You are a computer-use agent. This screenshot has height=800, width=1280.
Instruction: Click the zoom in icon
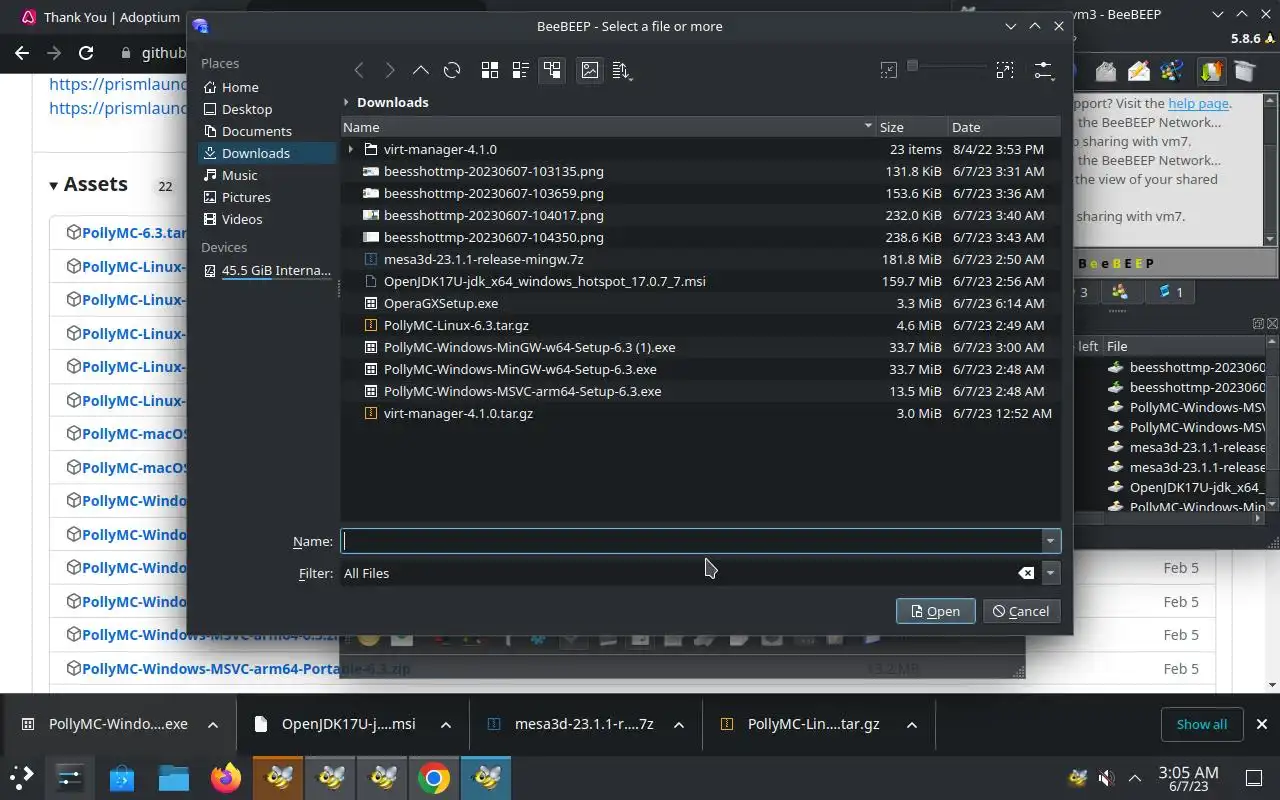point(1004,70)
